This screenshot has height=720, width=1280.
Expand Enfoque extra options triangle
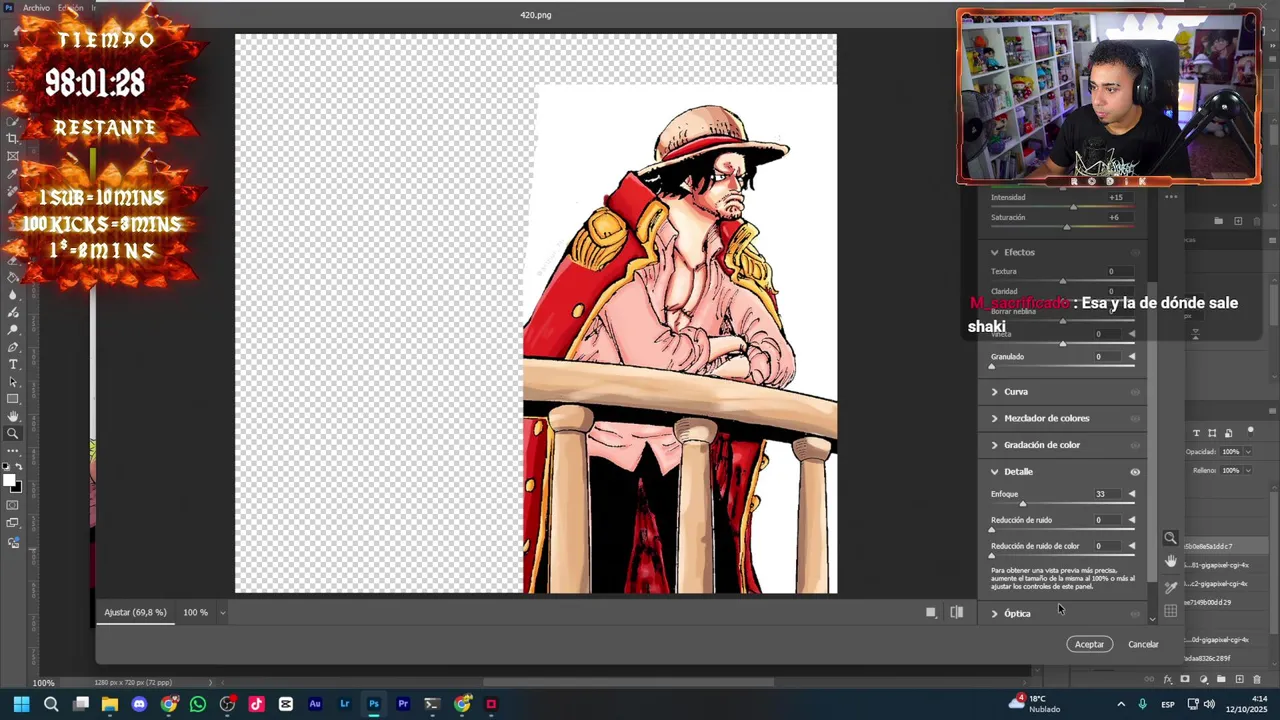coord(1132,494)
